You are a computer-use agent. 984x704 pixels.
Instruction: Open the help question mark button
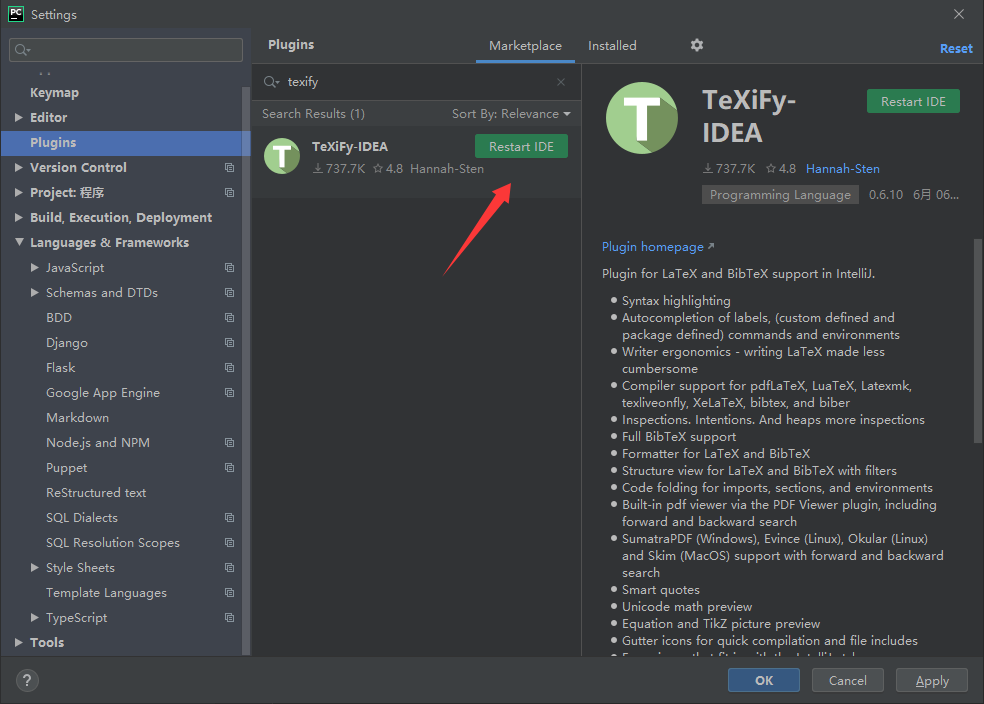[27, 680]
